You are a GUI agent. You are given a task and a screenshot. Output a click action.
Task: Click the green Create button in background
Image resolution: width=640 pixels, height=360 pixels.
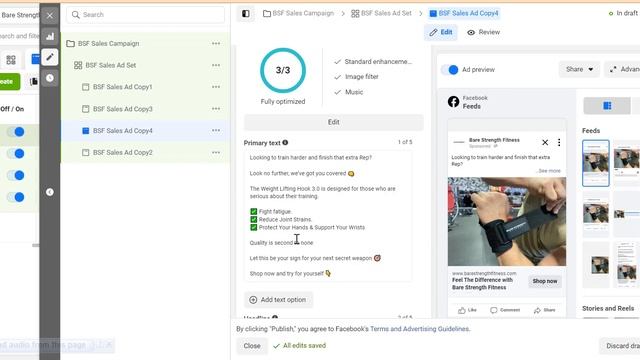(9, 82)
